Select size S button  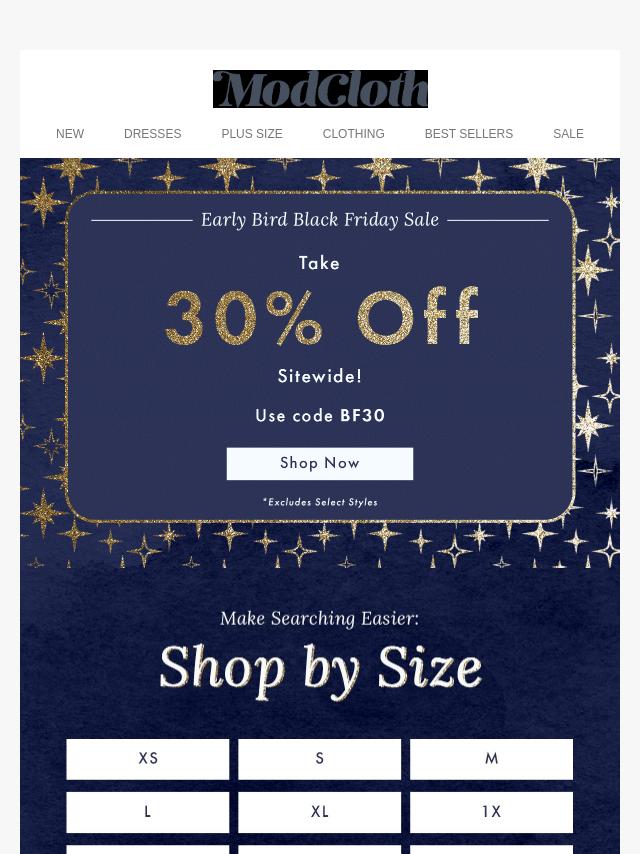tap(319, 759)
